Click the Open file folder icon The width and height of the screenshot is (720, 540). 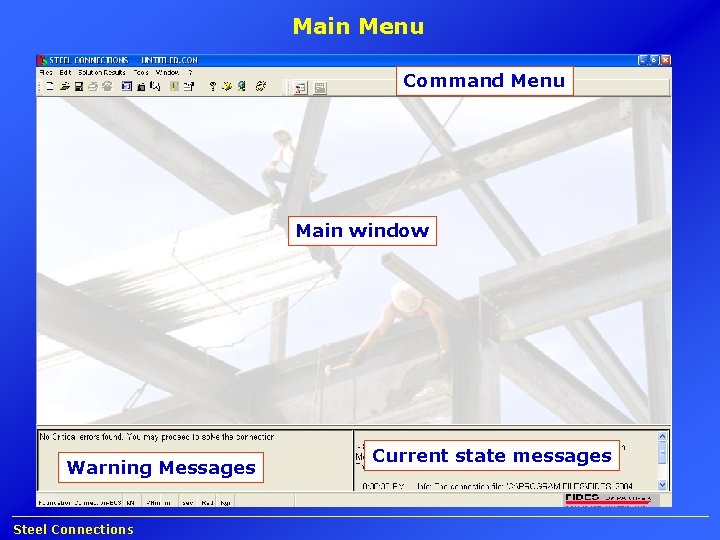(64, 86)
